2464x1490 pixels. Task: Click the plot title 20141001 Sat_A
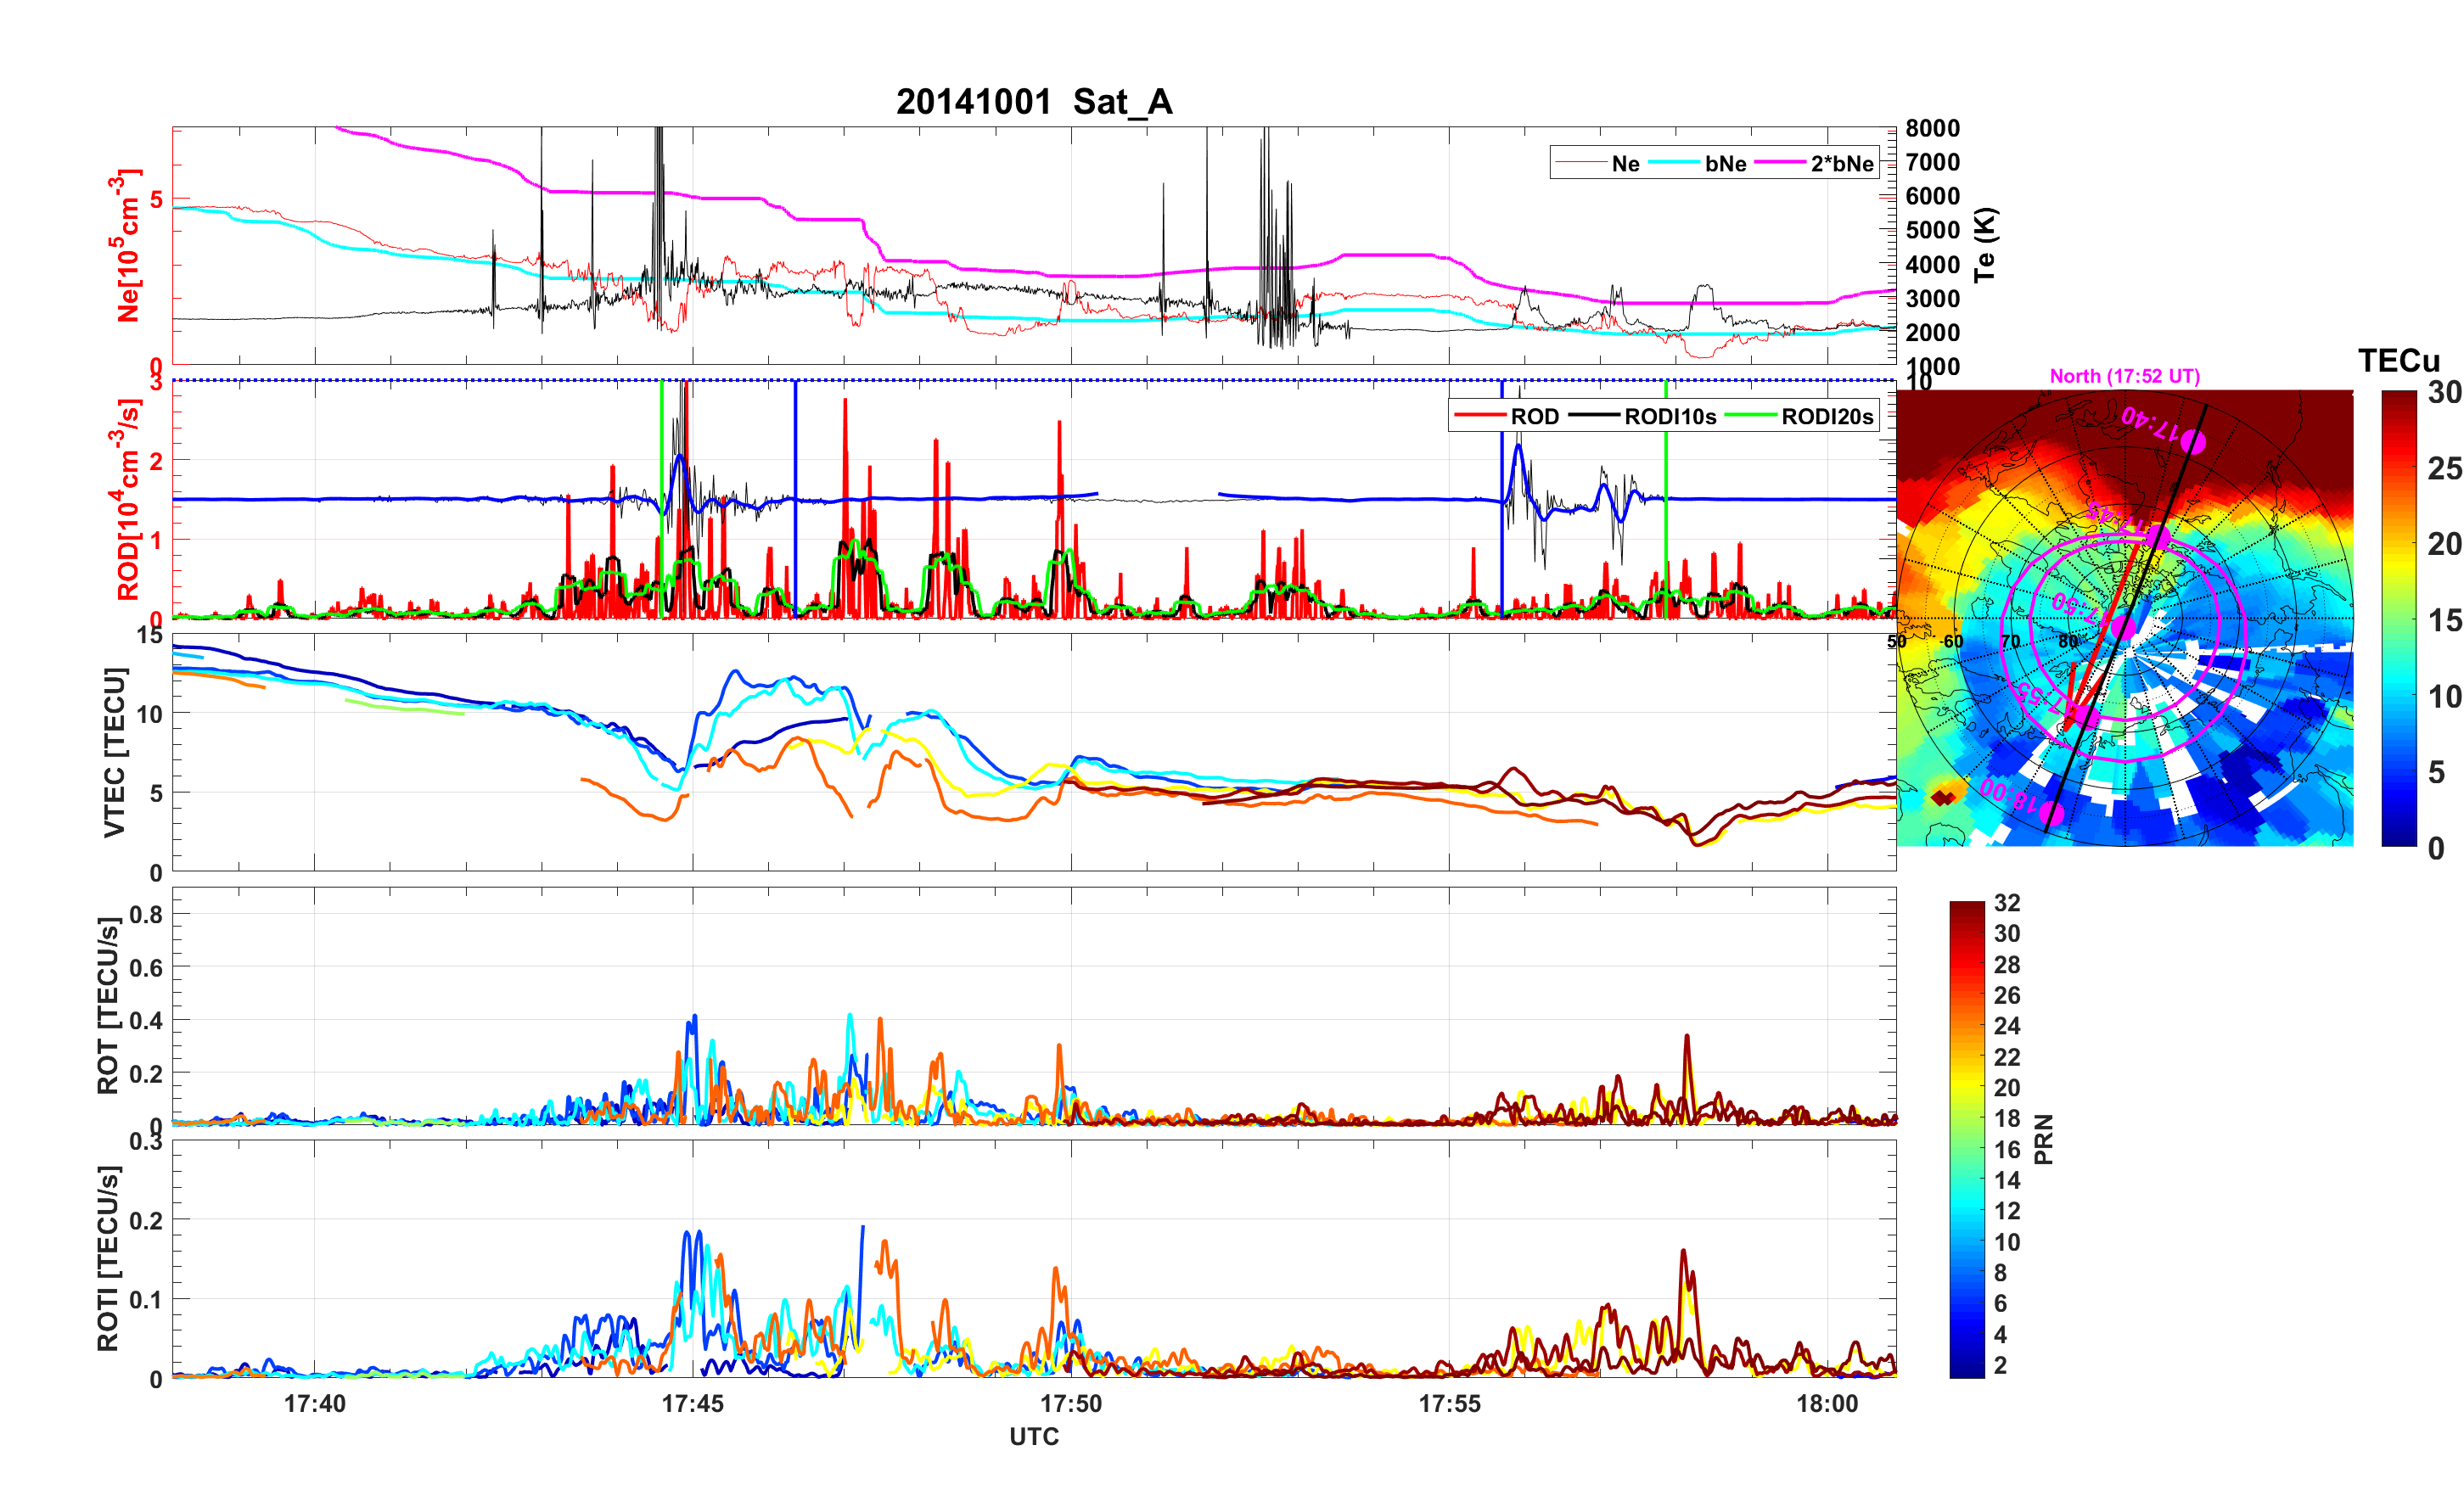point(1033,102)
